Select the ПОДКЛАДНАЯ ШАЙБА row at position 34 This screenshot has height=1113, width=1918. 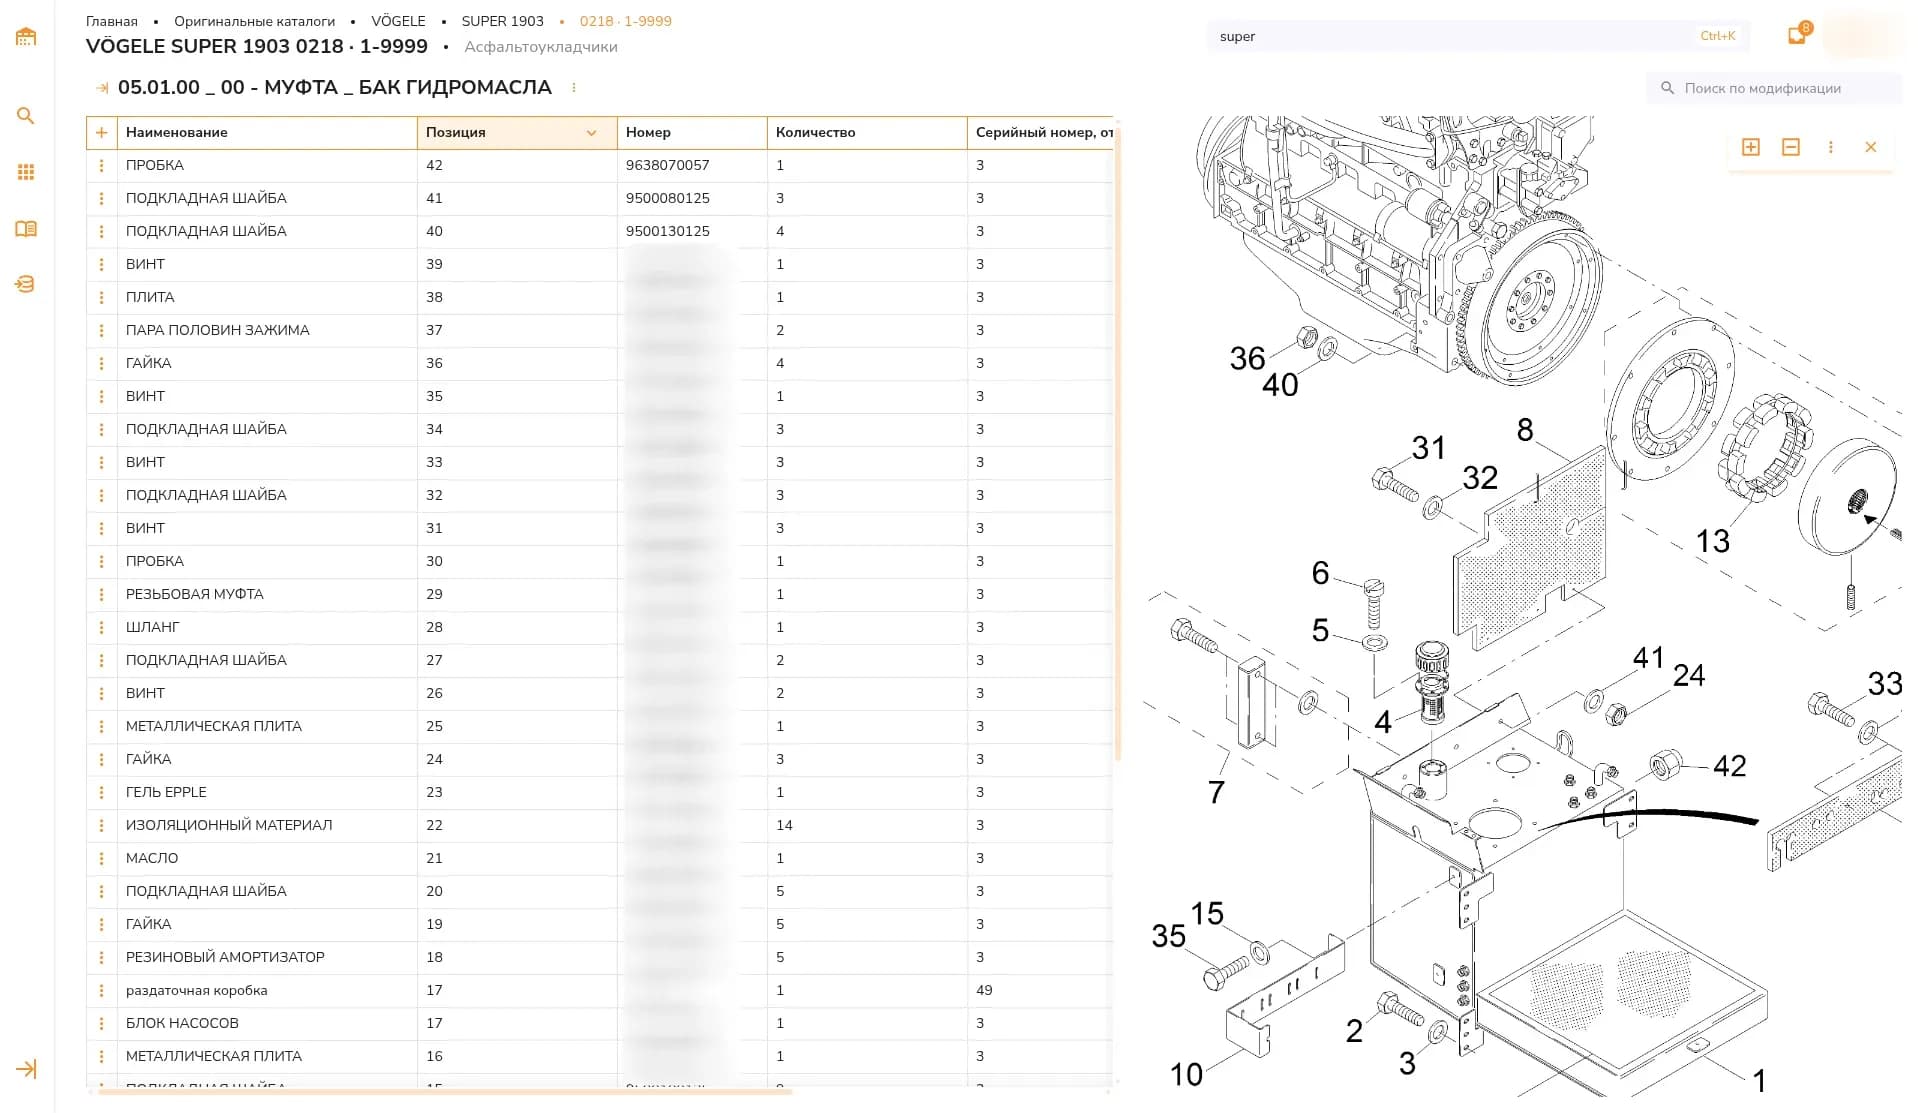pyautogui.click(x=600, y=429)
